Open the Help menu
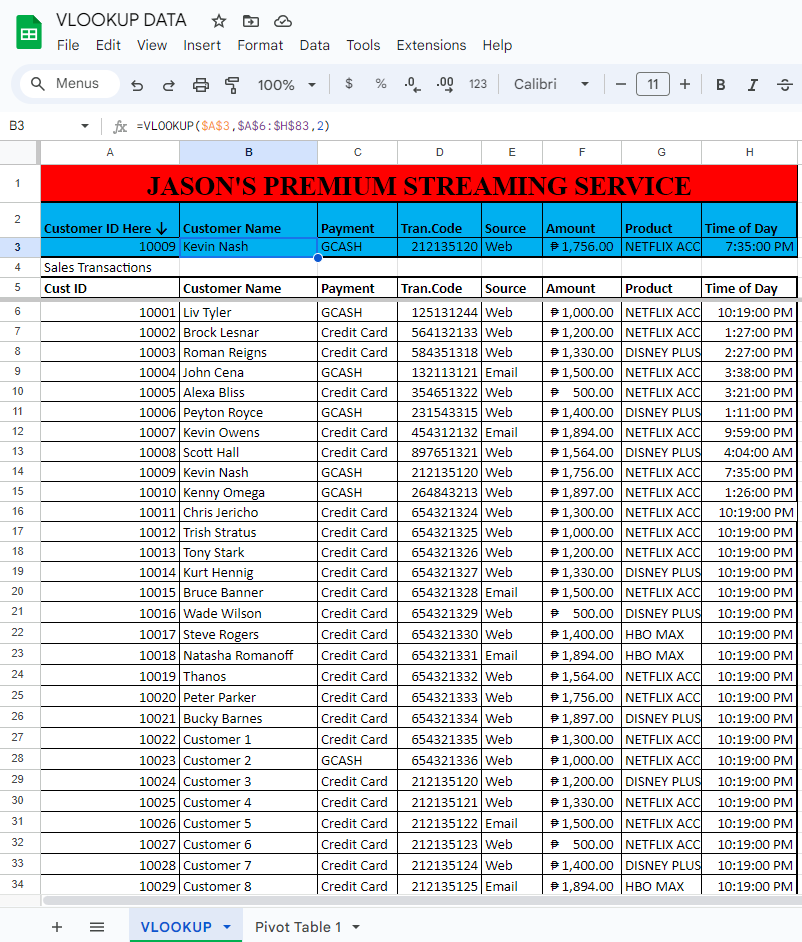802x942 pixels. pos(497,46)
